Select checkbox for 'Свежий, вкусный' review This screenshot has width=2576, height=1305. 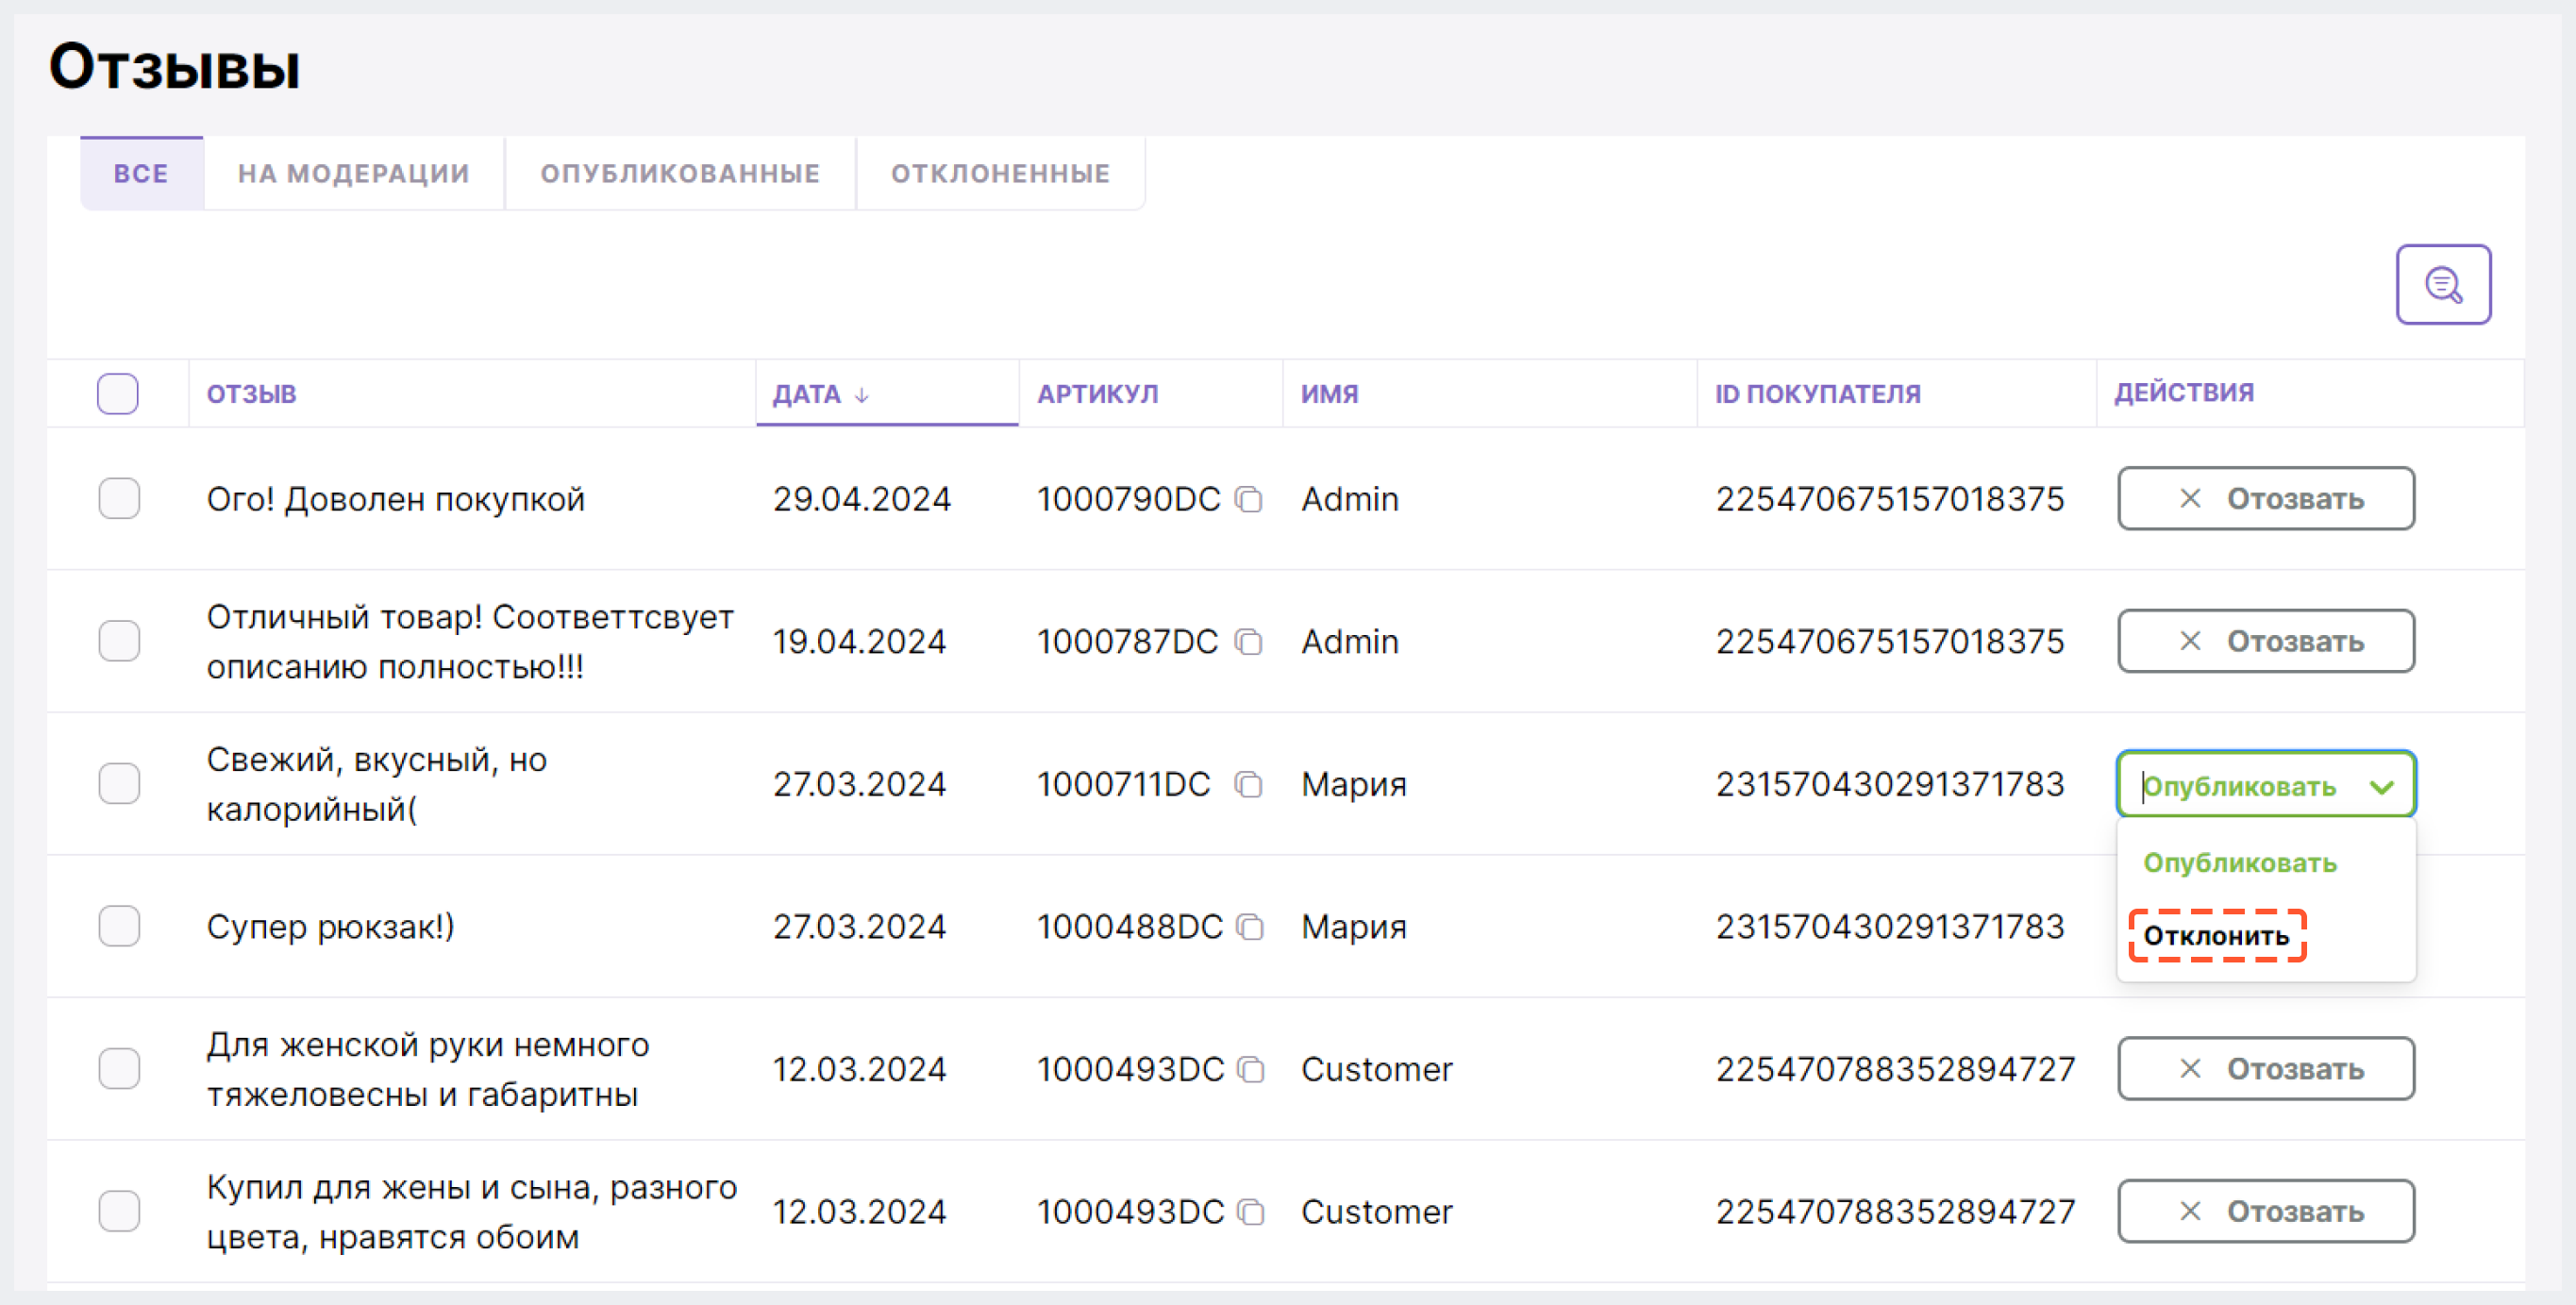tap(119, 784)
